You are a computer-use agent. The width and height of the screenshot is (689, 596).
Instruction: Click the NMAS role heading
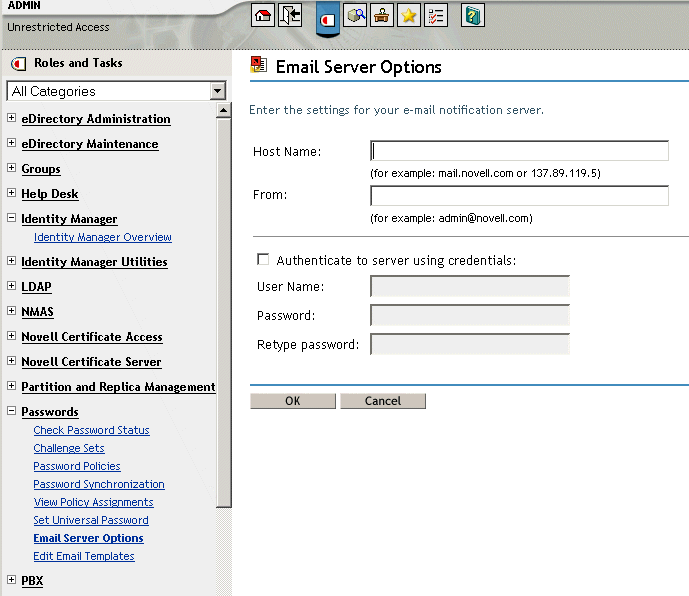(x=37, y=312)
